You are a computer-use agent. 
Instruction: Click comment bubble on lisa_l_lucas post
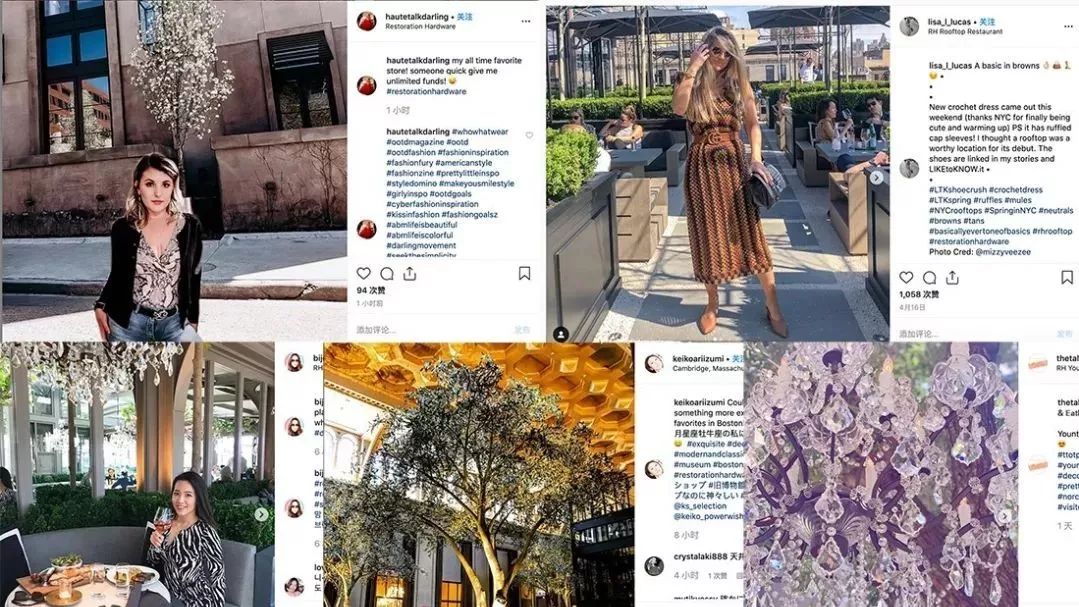tap(930, 278)
